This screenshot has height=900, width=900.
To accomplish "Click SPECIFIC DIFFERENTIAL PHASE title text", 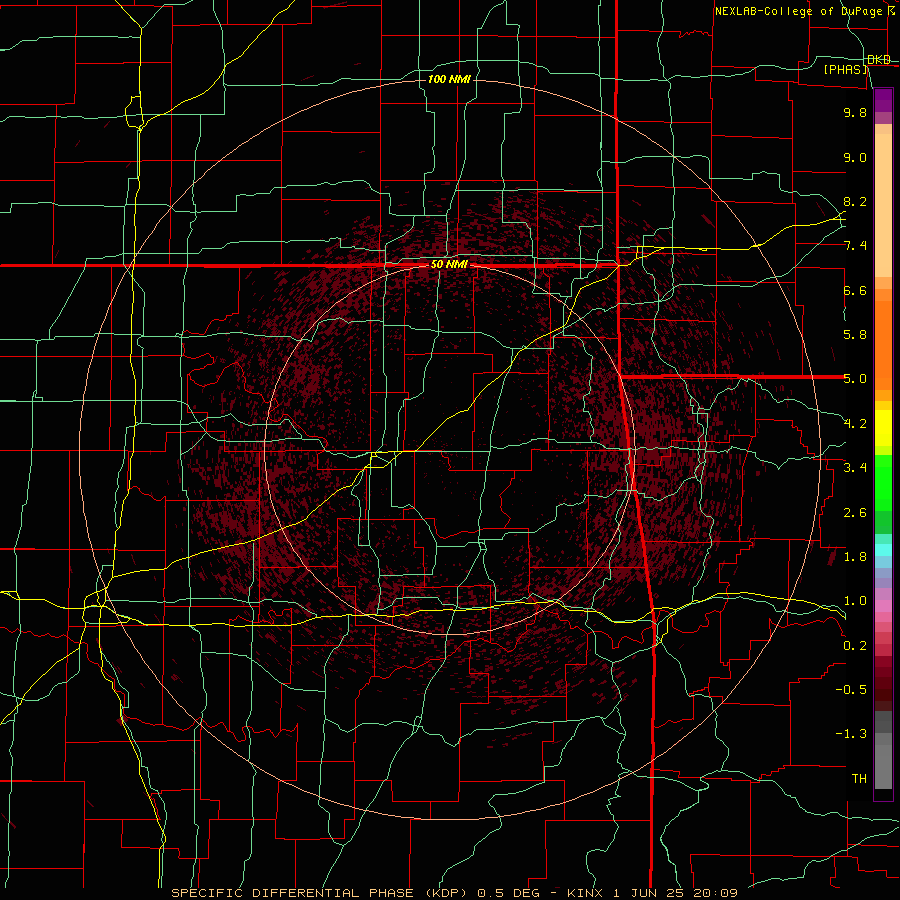I will [x=292, y=893].
